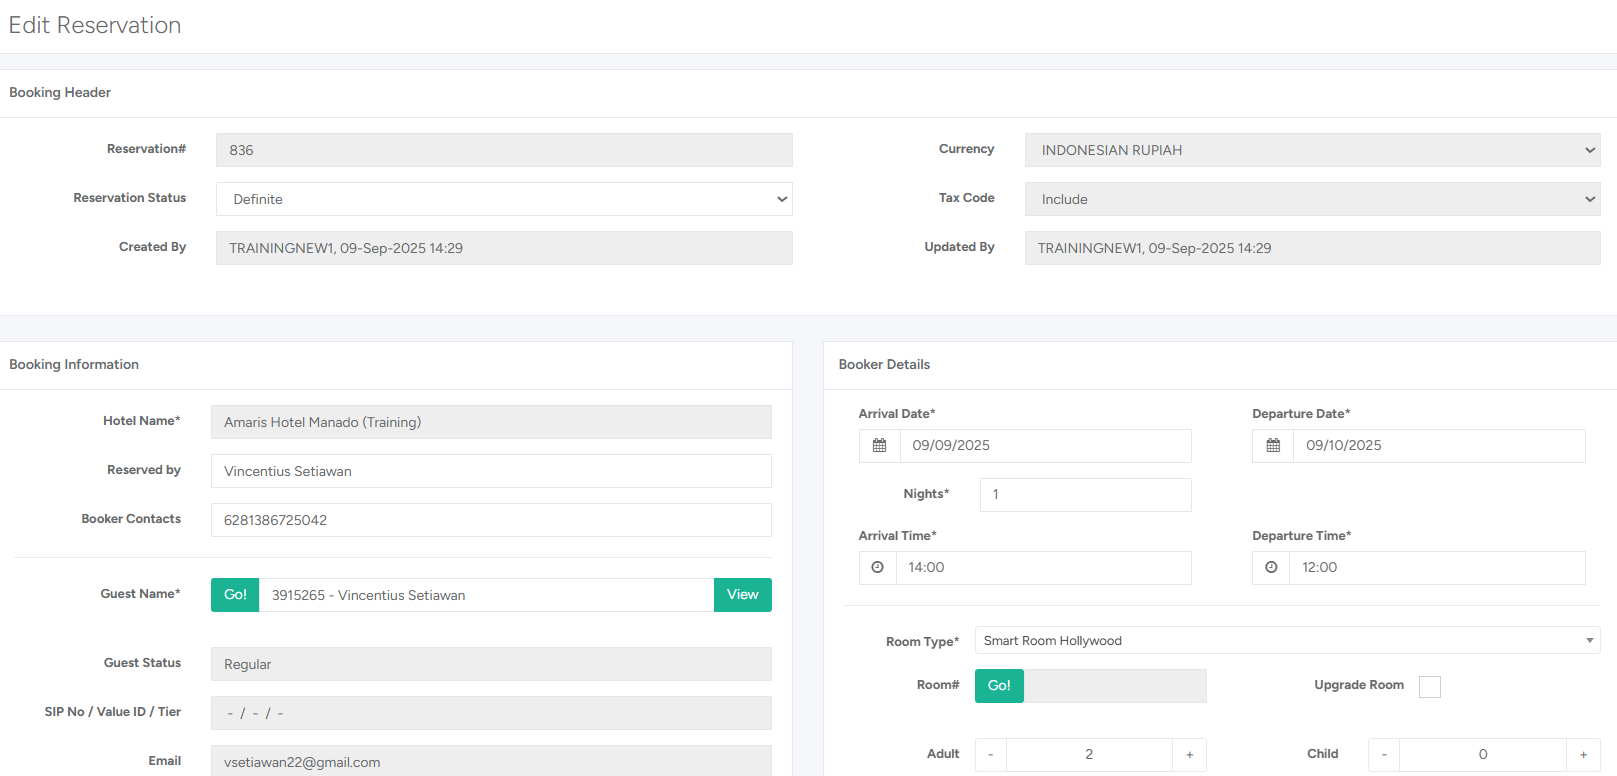Click the Arrival Time field showing 14:00

pos(1043,568)
